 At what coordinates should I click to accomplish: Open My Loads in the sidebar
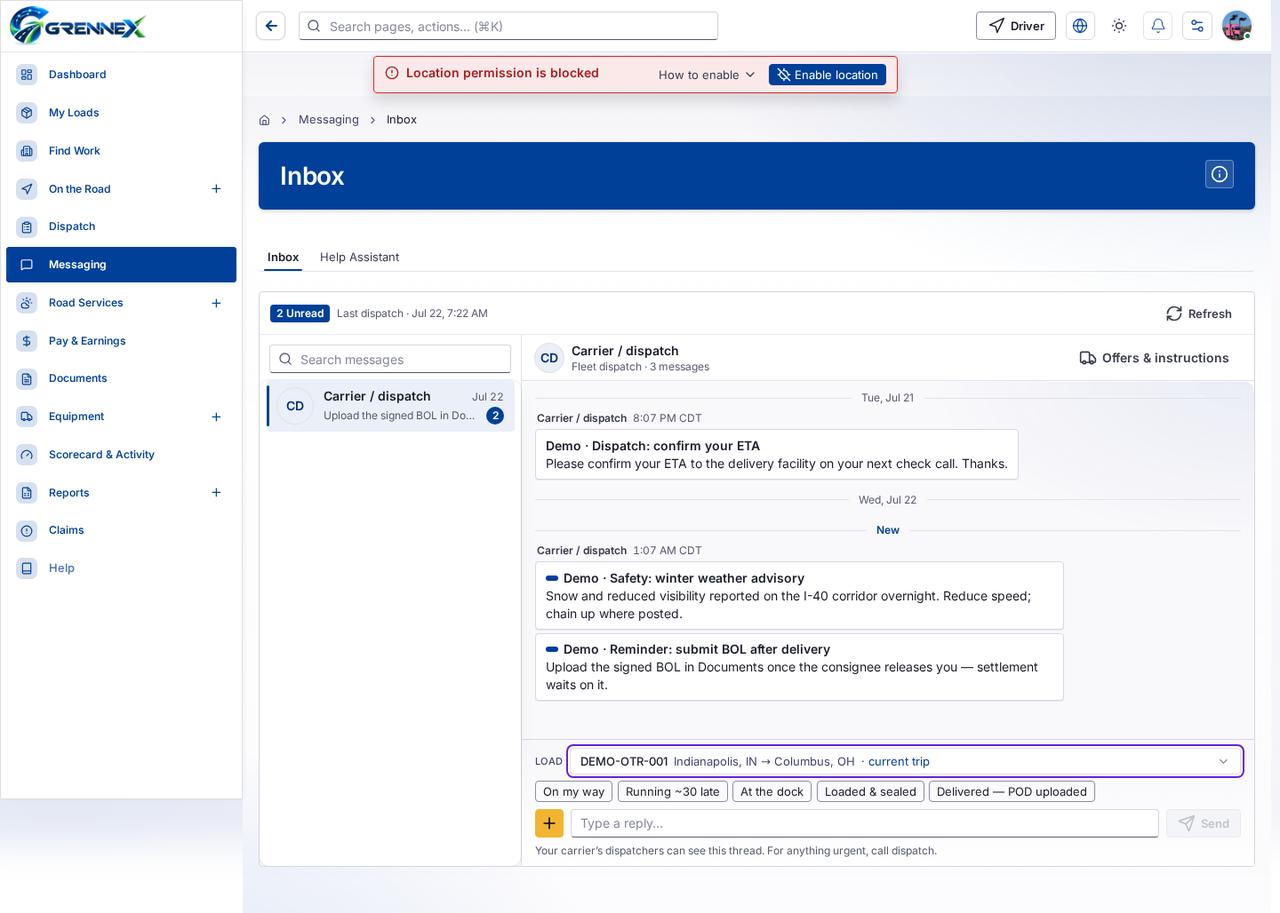[x=121, y=113]
